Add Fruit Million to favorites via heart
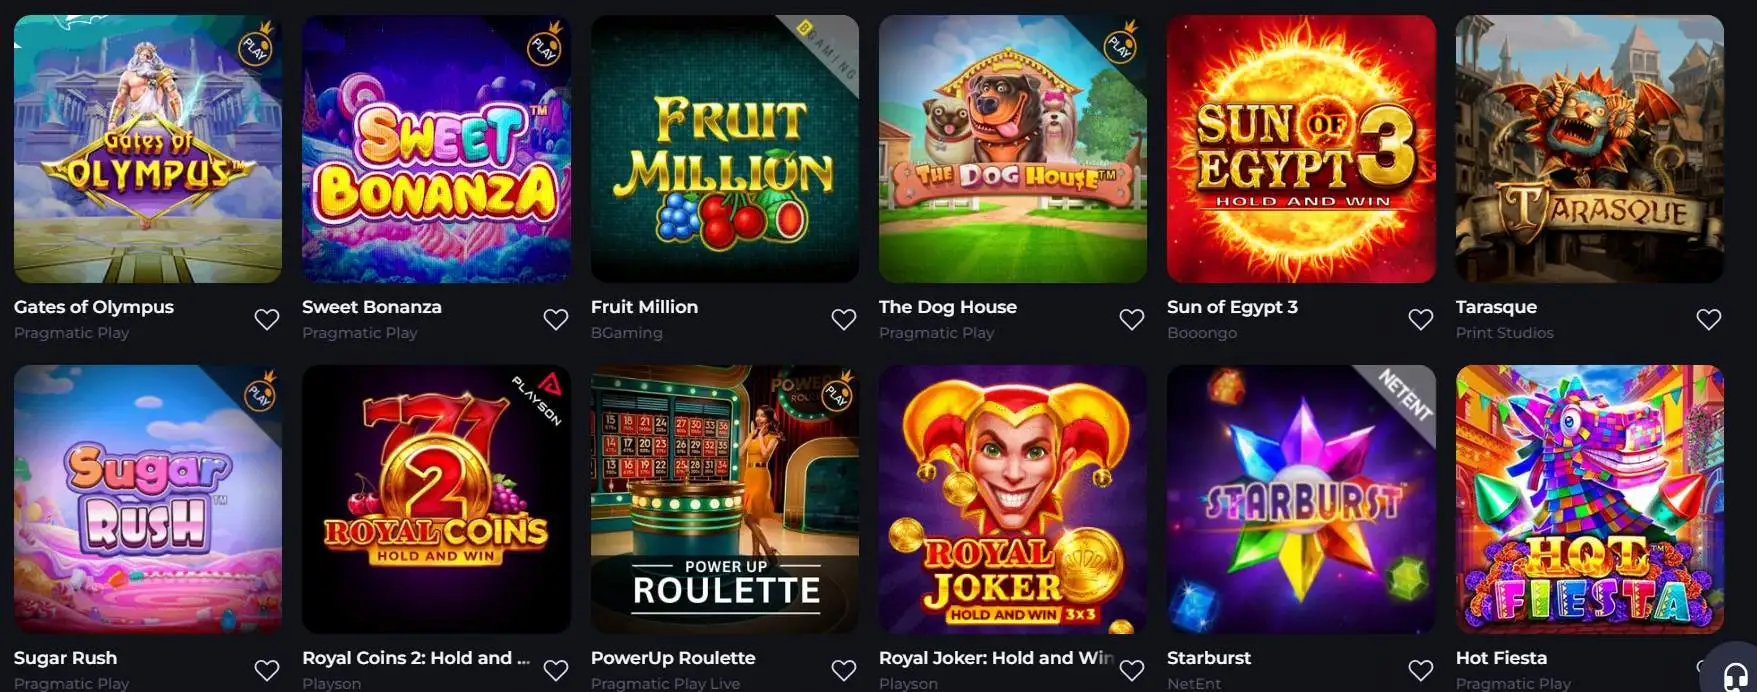 click(x=844, y=319)
